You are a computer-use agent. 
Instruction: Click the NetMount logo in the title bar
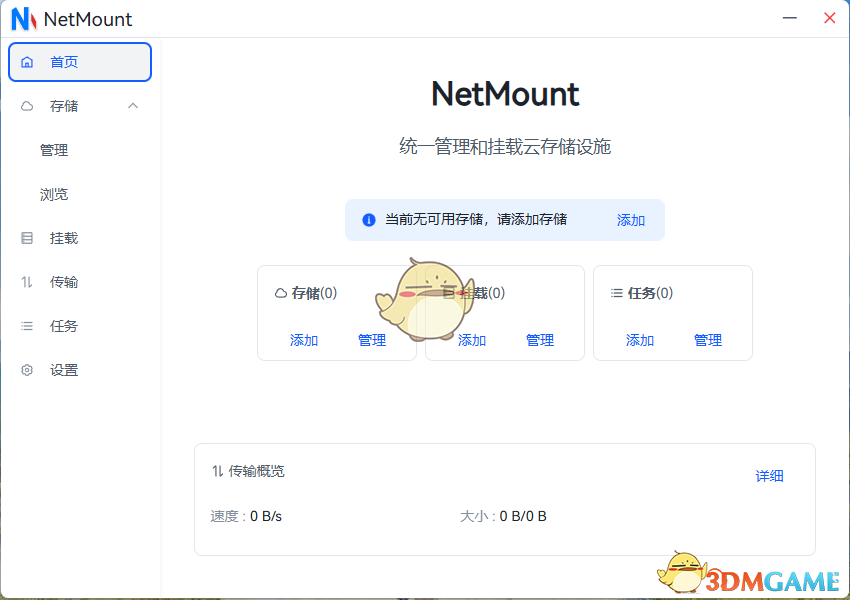(22, 18)
